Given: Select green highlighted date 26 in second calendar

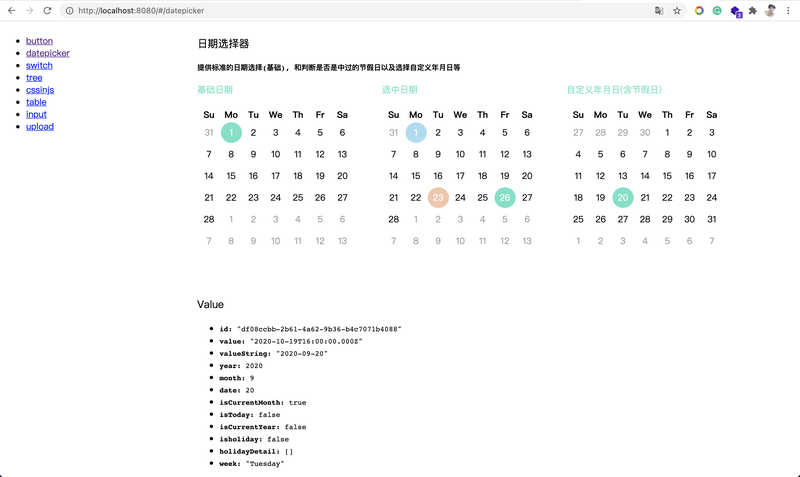Looking at the screenshot, I should [505, 197].
